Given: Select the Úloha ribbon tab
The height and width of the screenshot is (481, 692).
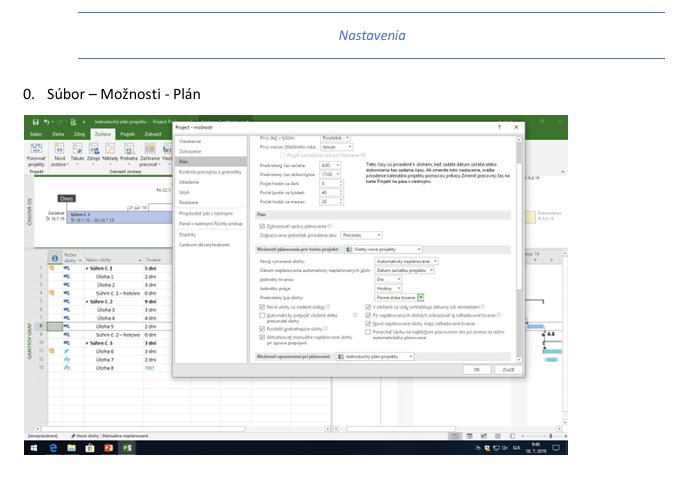Looking at the screenshot, I should pos(58,134).
